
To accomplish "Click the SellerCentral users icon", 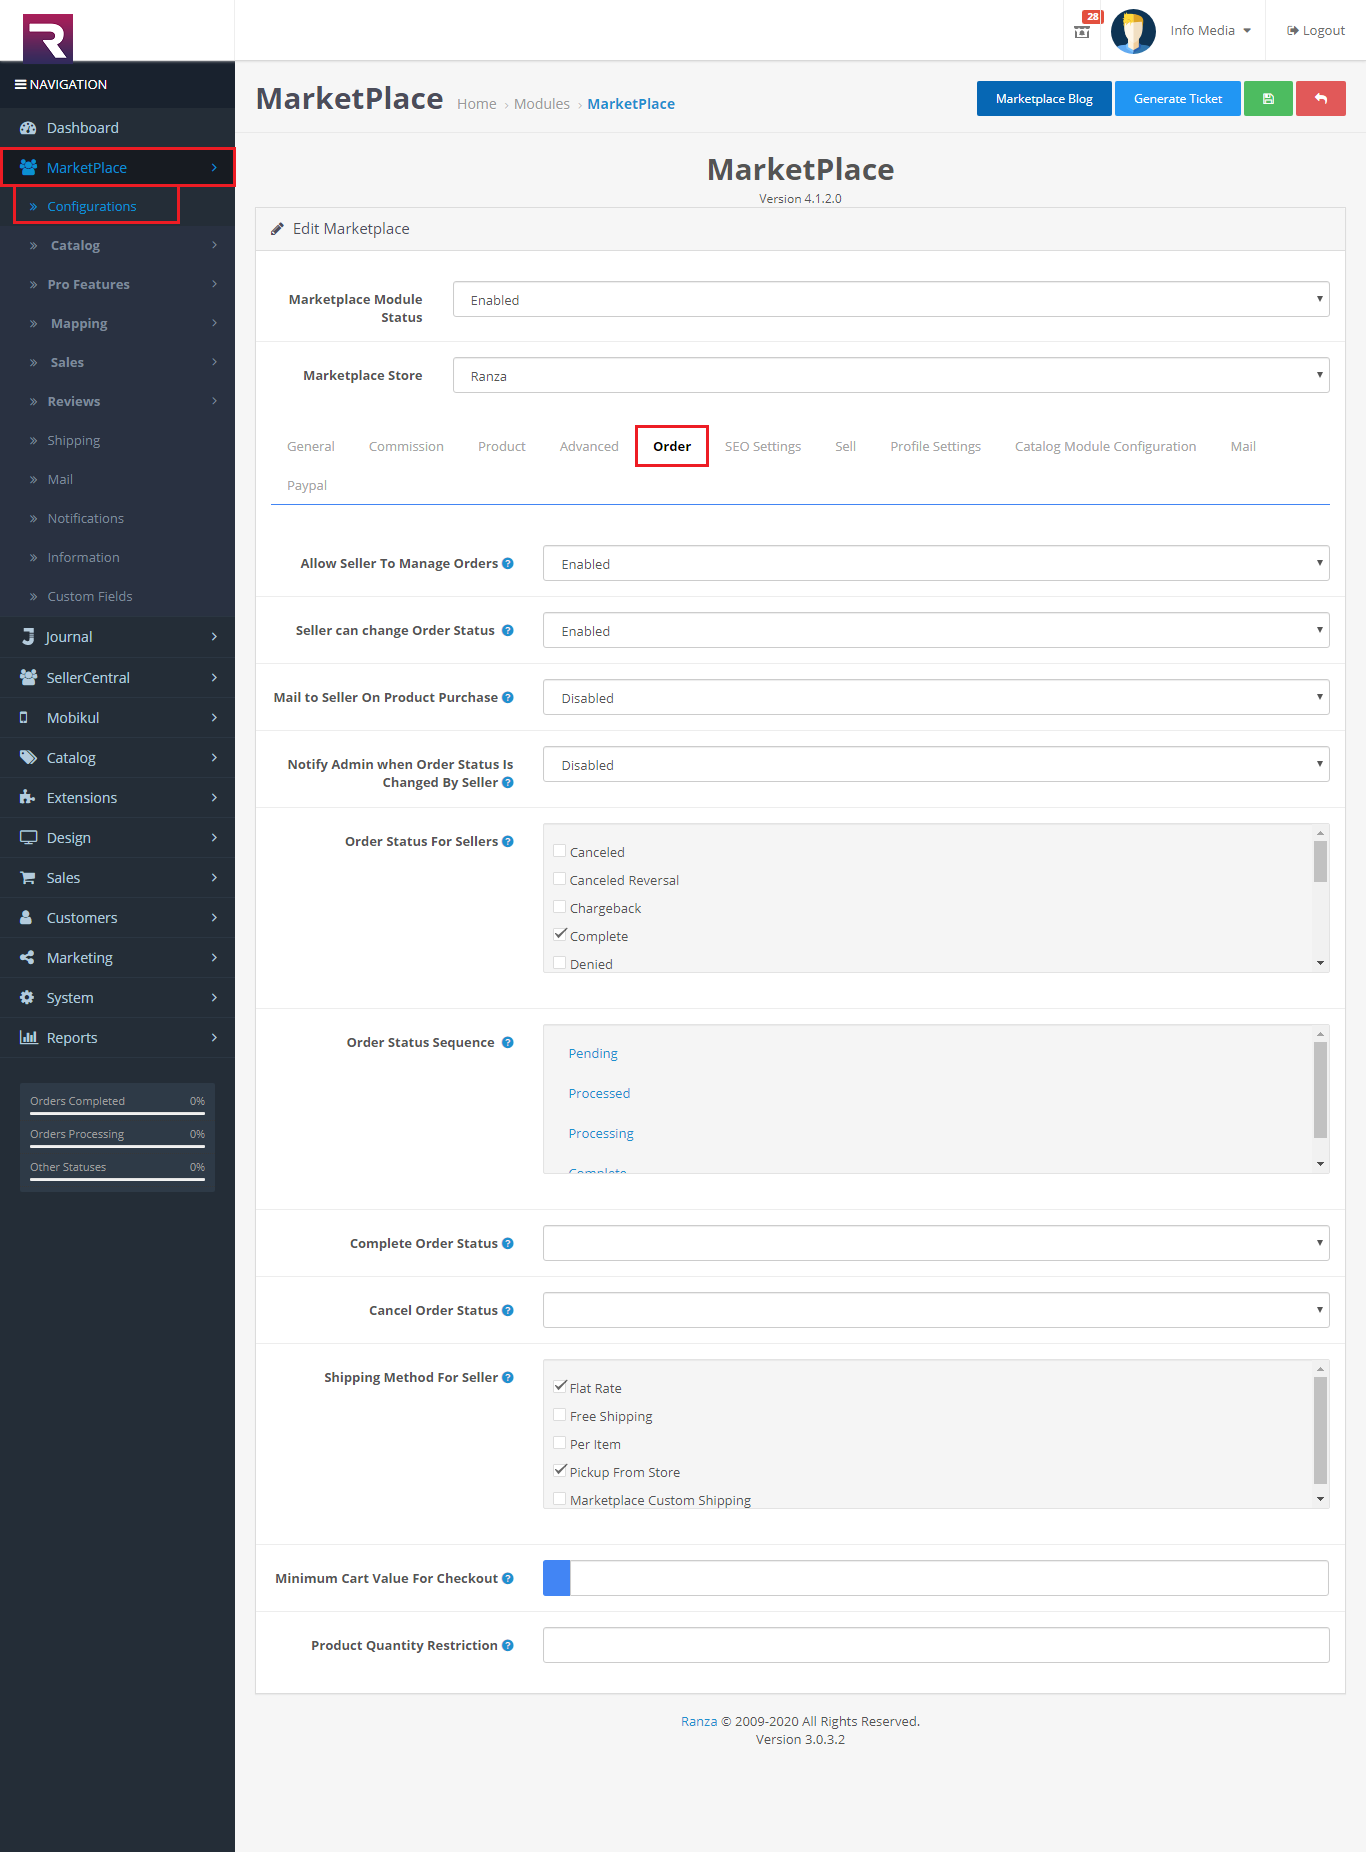I will [28, 677].
